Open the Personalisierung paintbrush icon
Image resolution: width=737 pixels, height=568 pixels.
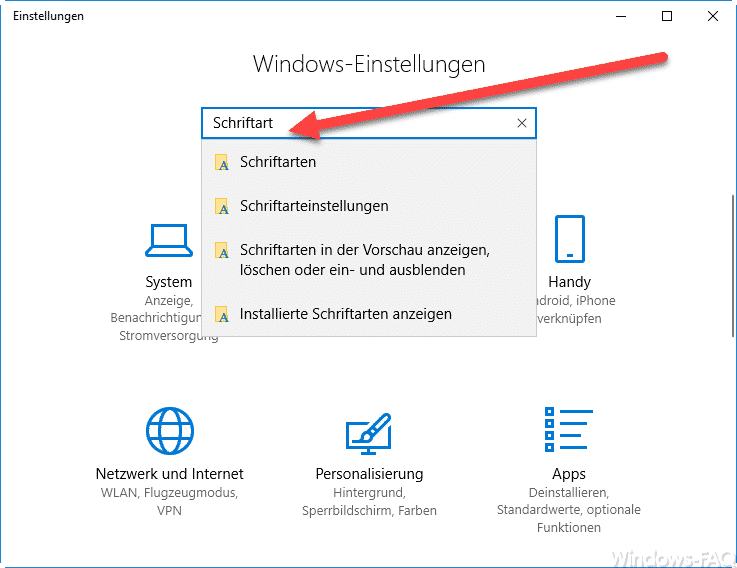(369, 434)
